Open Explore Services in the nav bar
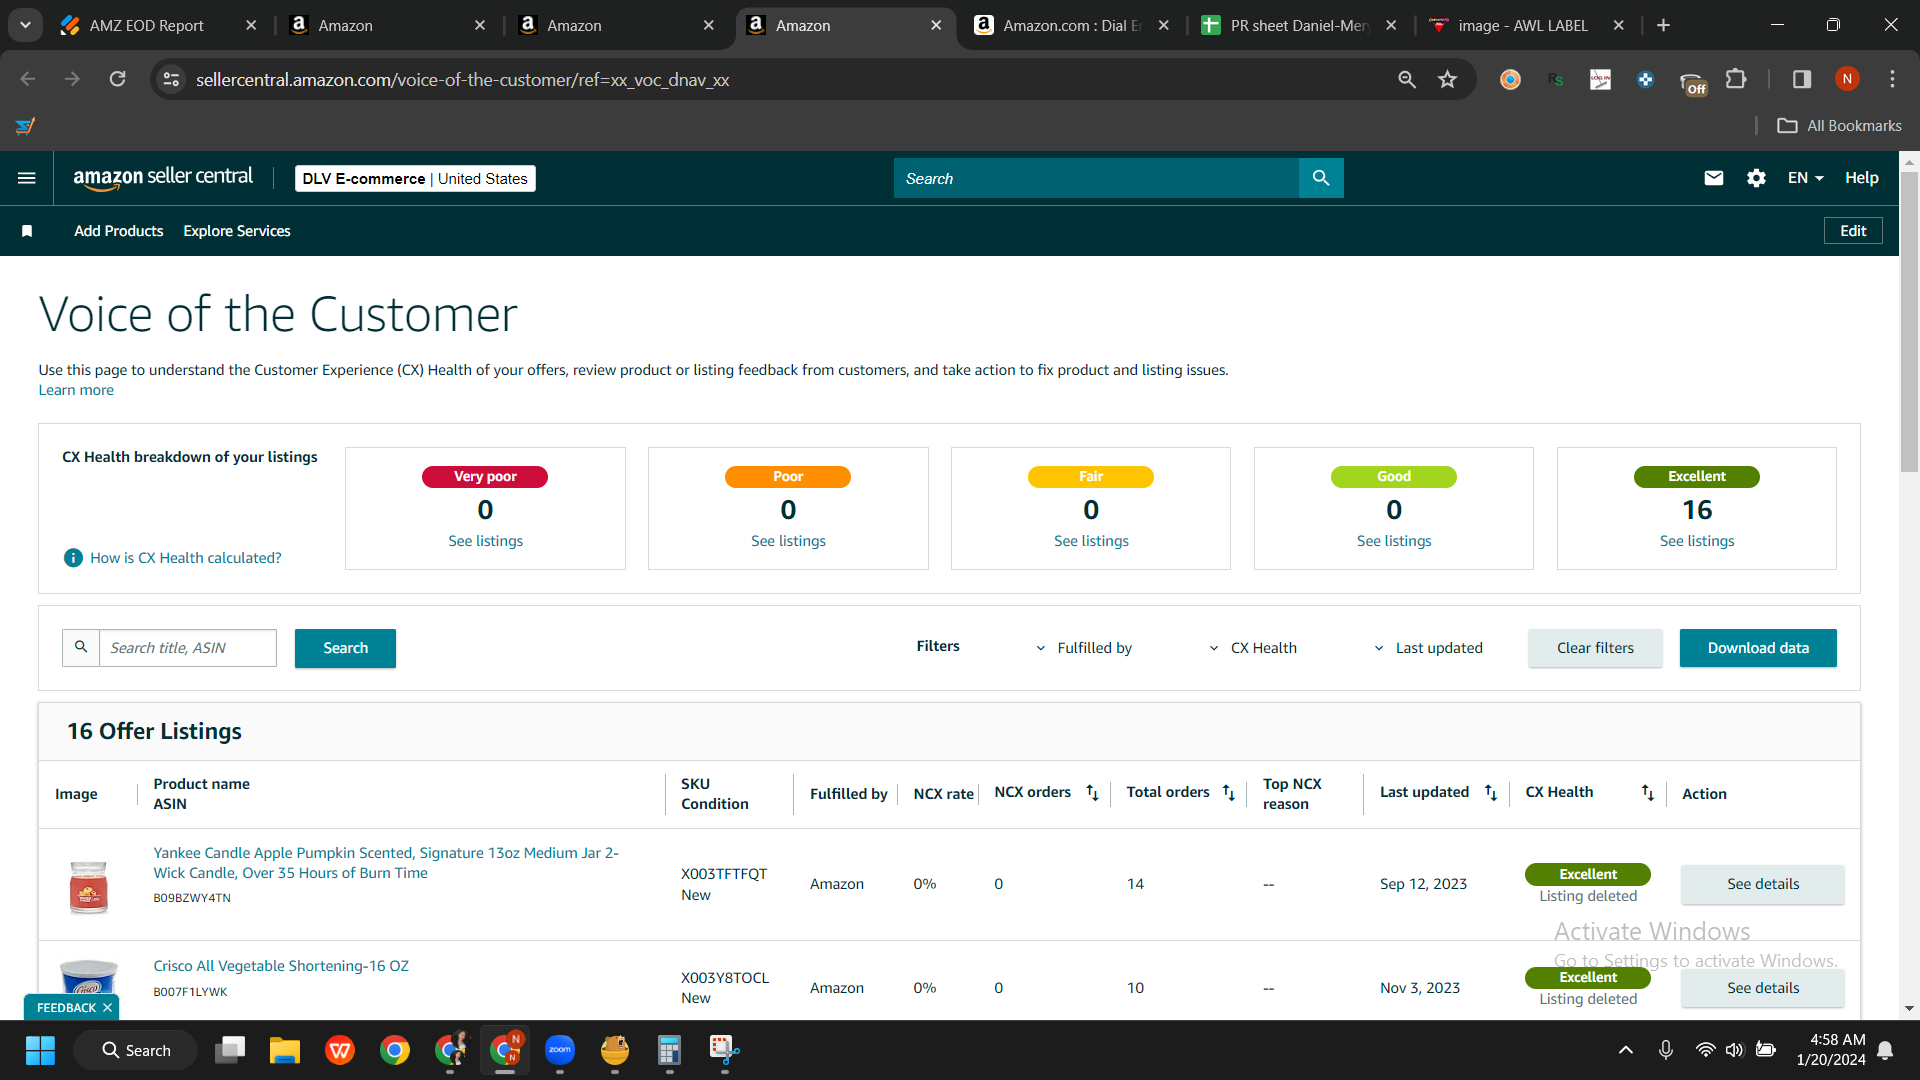This screenshot has height=1080, width=1920. click(237, 231)
